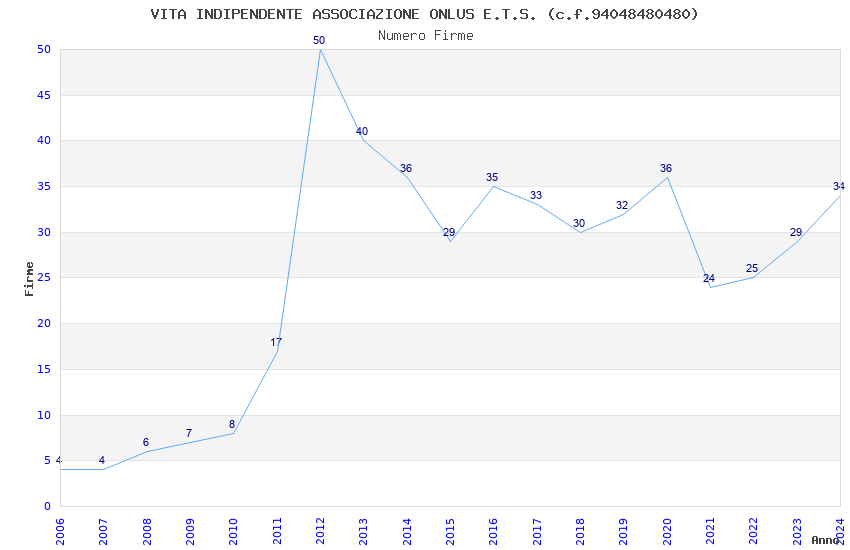Click the data label '25' above 2022
Image resolution: width=850 pixels, height=550 pixels.
pyautogui.click(x=752, y=268)
